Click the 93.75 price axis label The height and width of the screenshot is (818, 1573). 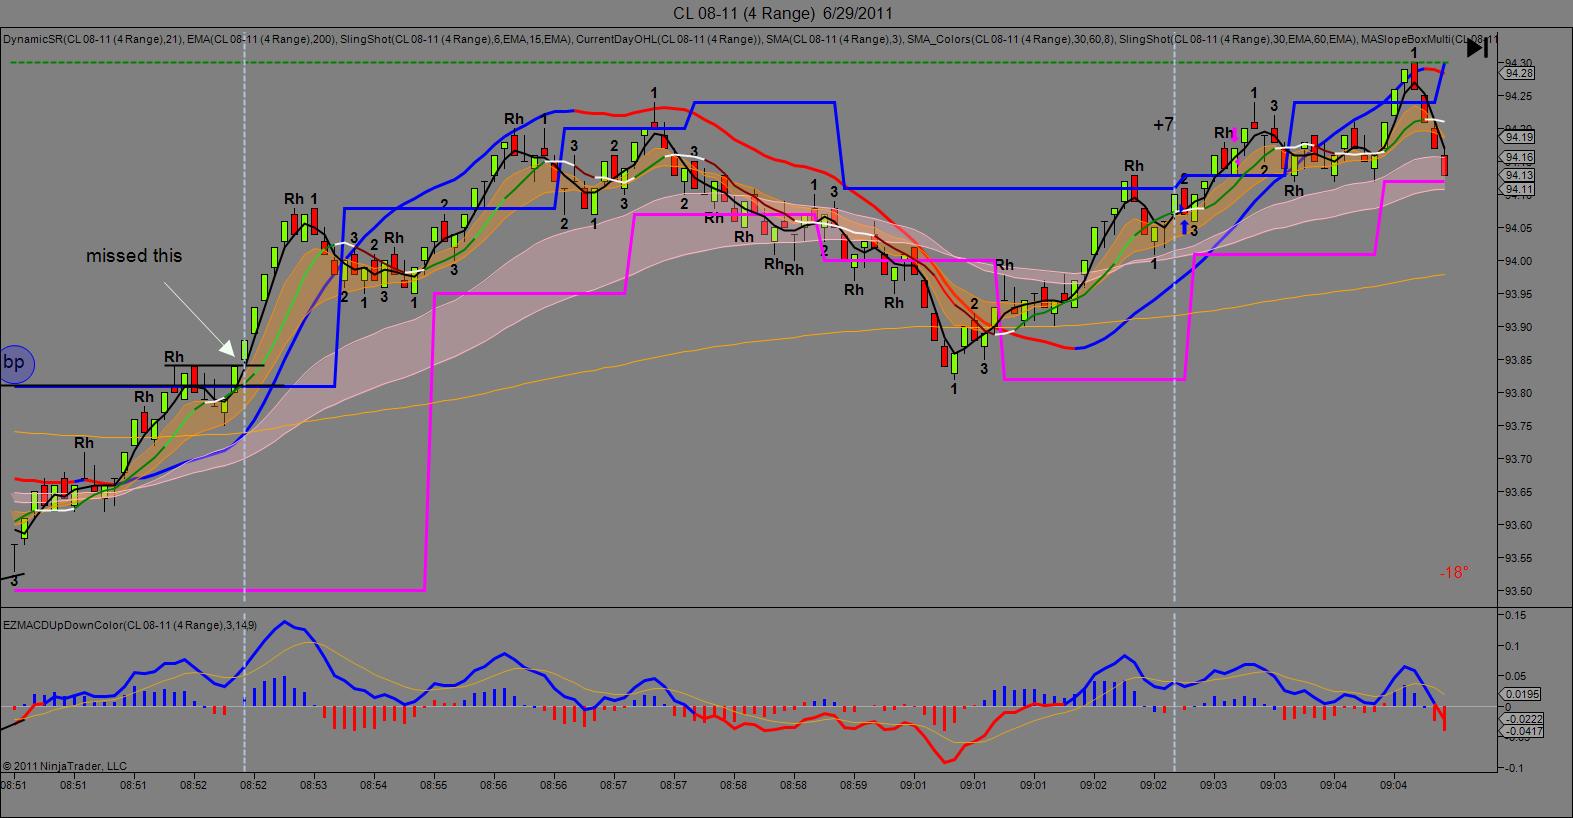point(1518,426)
